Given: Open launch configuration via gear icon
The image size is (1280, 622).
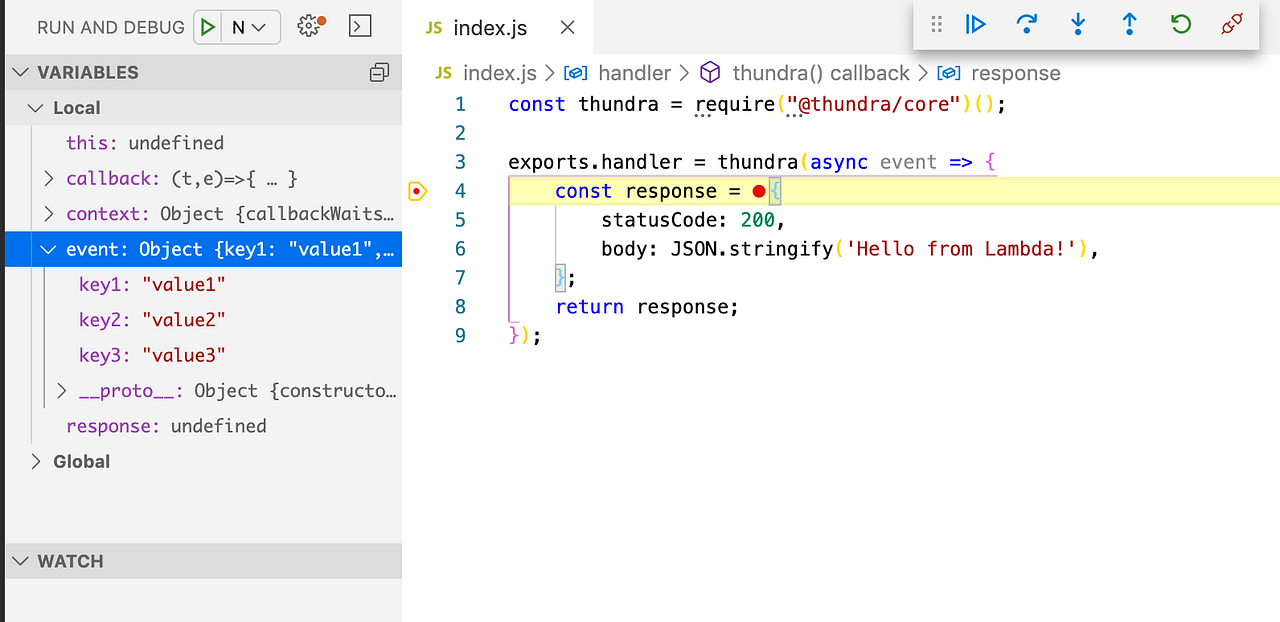Looking at the screenshot, I should [309, 25].
